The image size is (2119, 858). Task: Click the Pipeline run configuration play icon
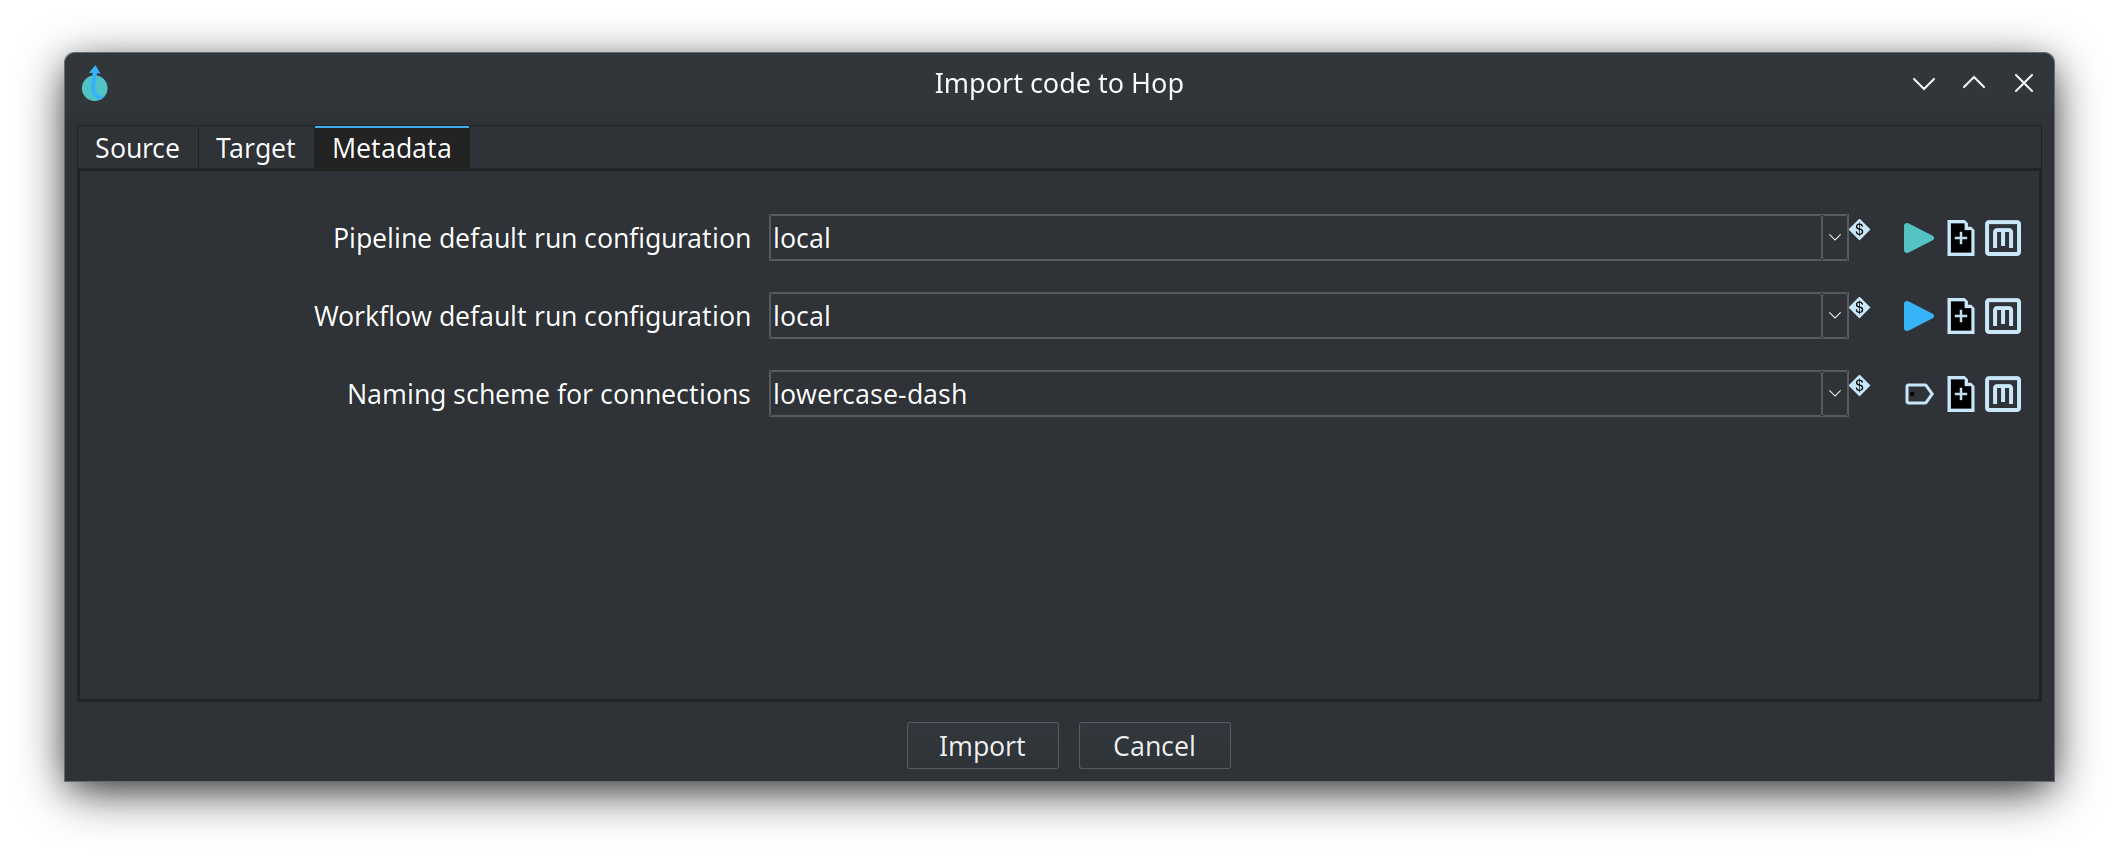1918,238
